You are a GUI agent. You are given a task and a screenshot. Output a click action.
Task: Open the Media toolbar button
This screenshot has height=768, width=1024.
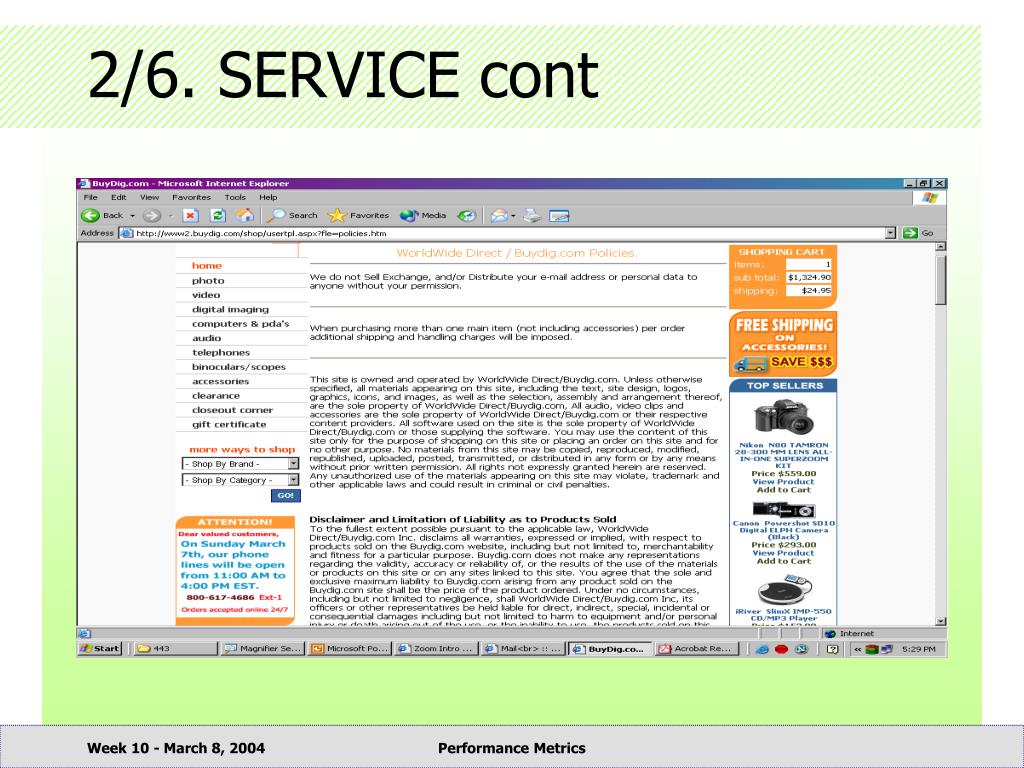tap(423, 216)
